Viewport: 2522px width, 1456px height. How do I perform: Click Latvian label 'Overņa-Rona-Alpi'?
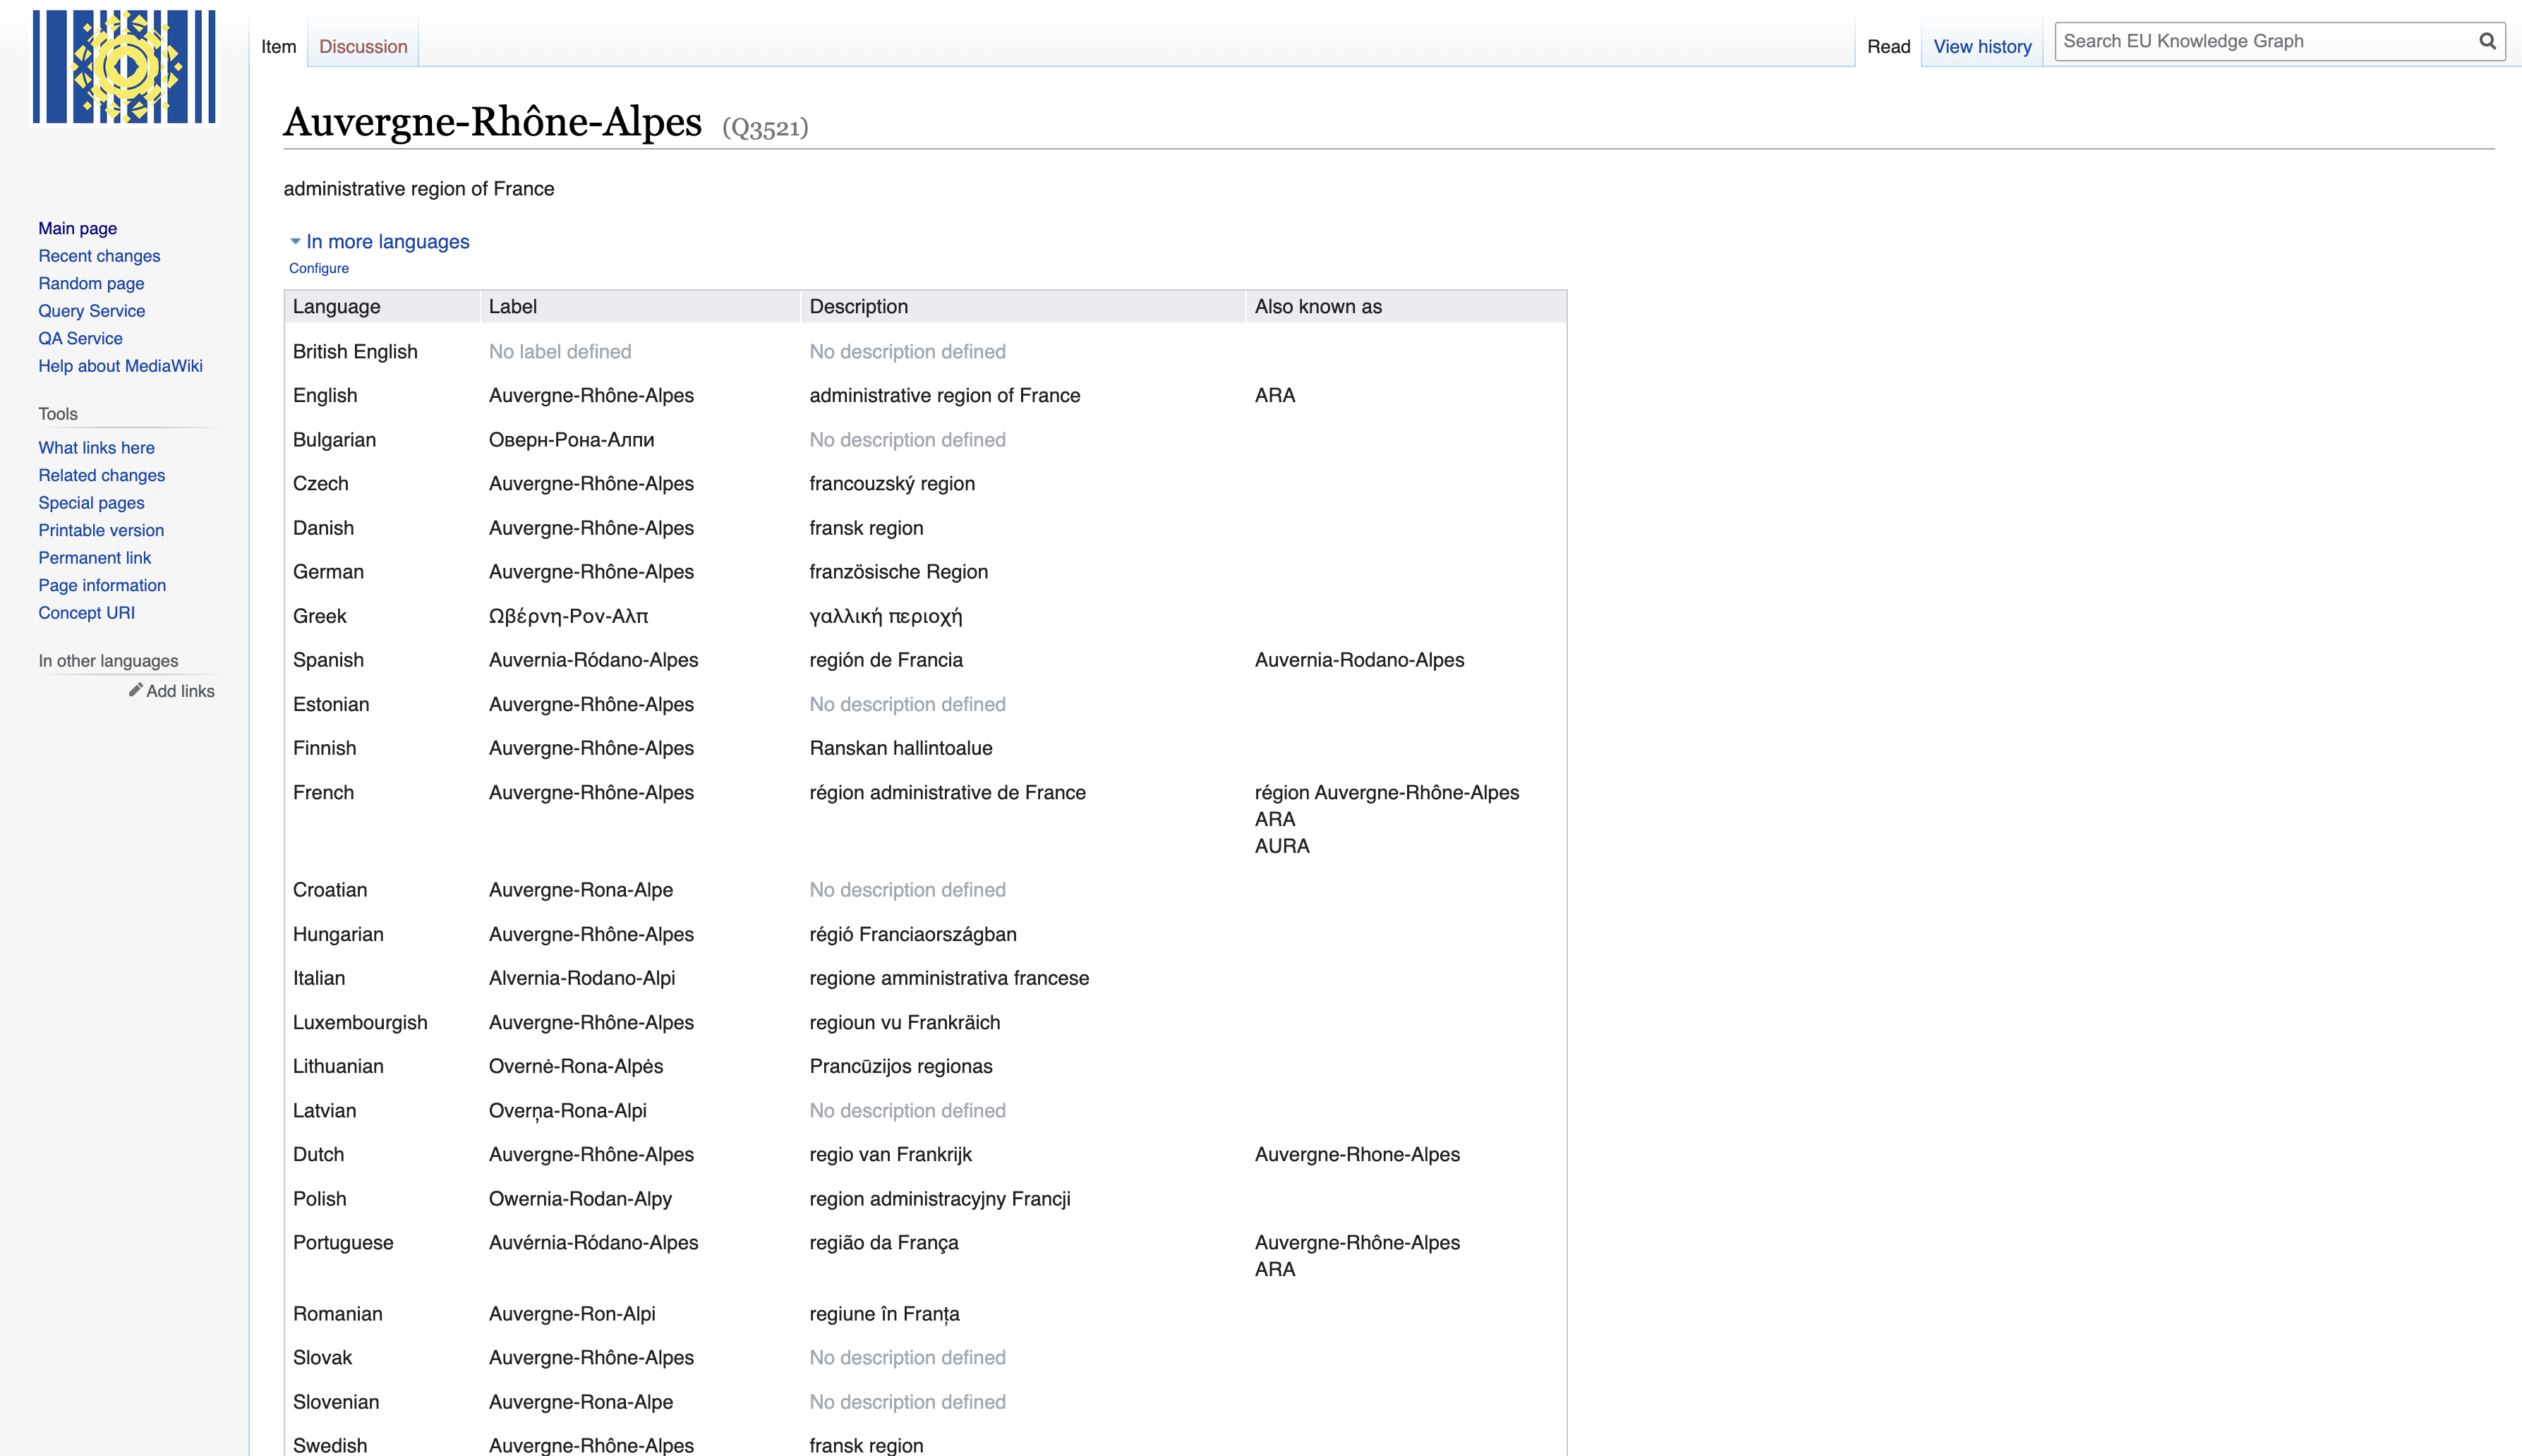click(x=568, y=1111)
